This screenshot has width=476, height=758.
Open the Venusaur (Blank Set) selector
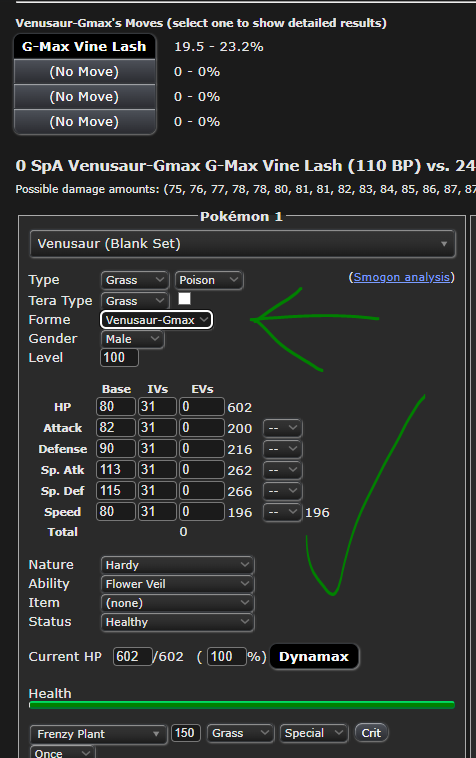pos(243,244)
